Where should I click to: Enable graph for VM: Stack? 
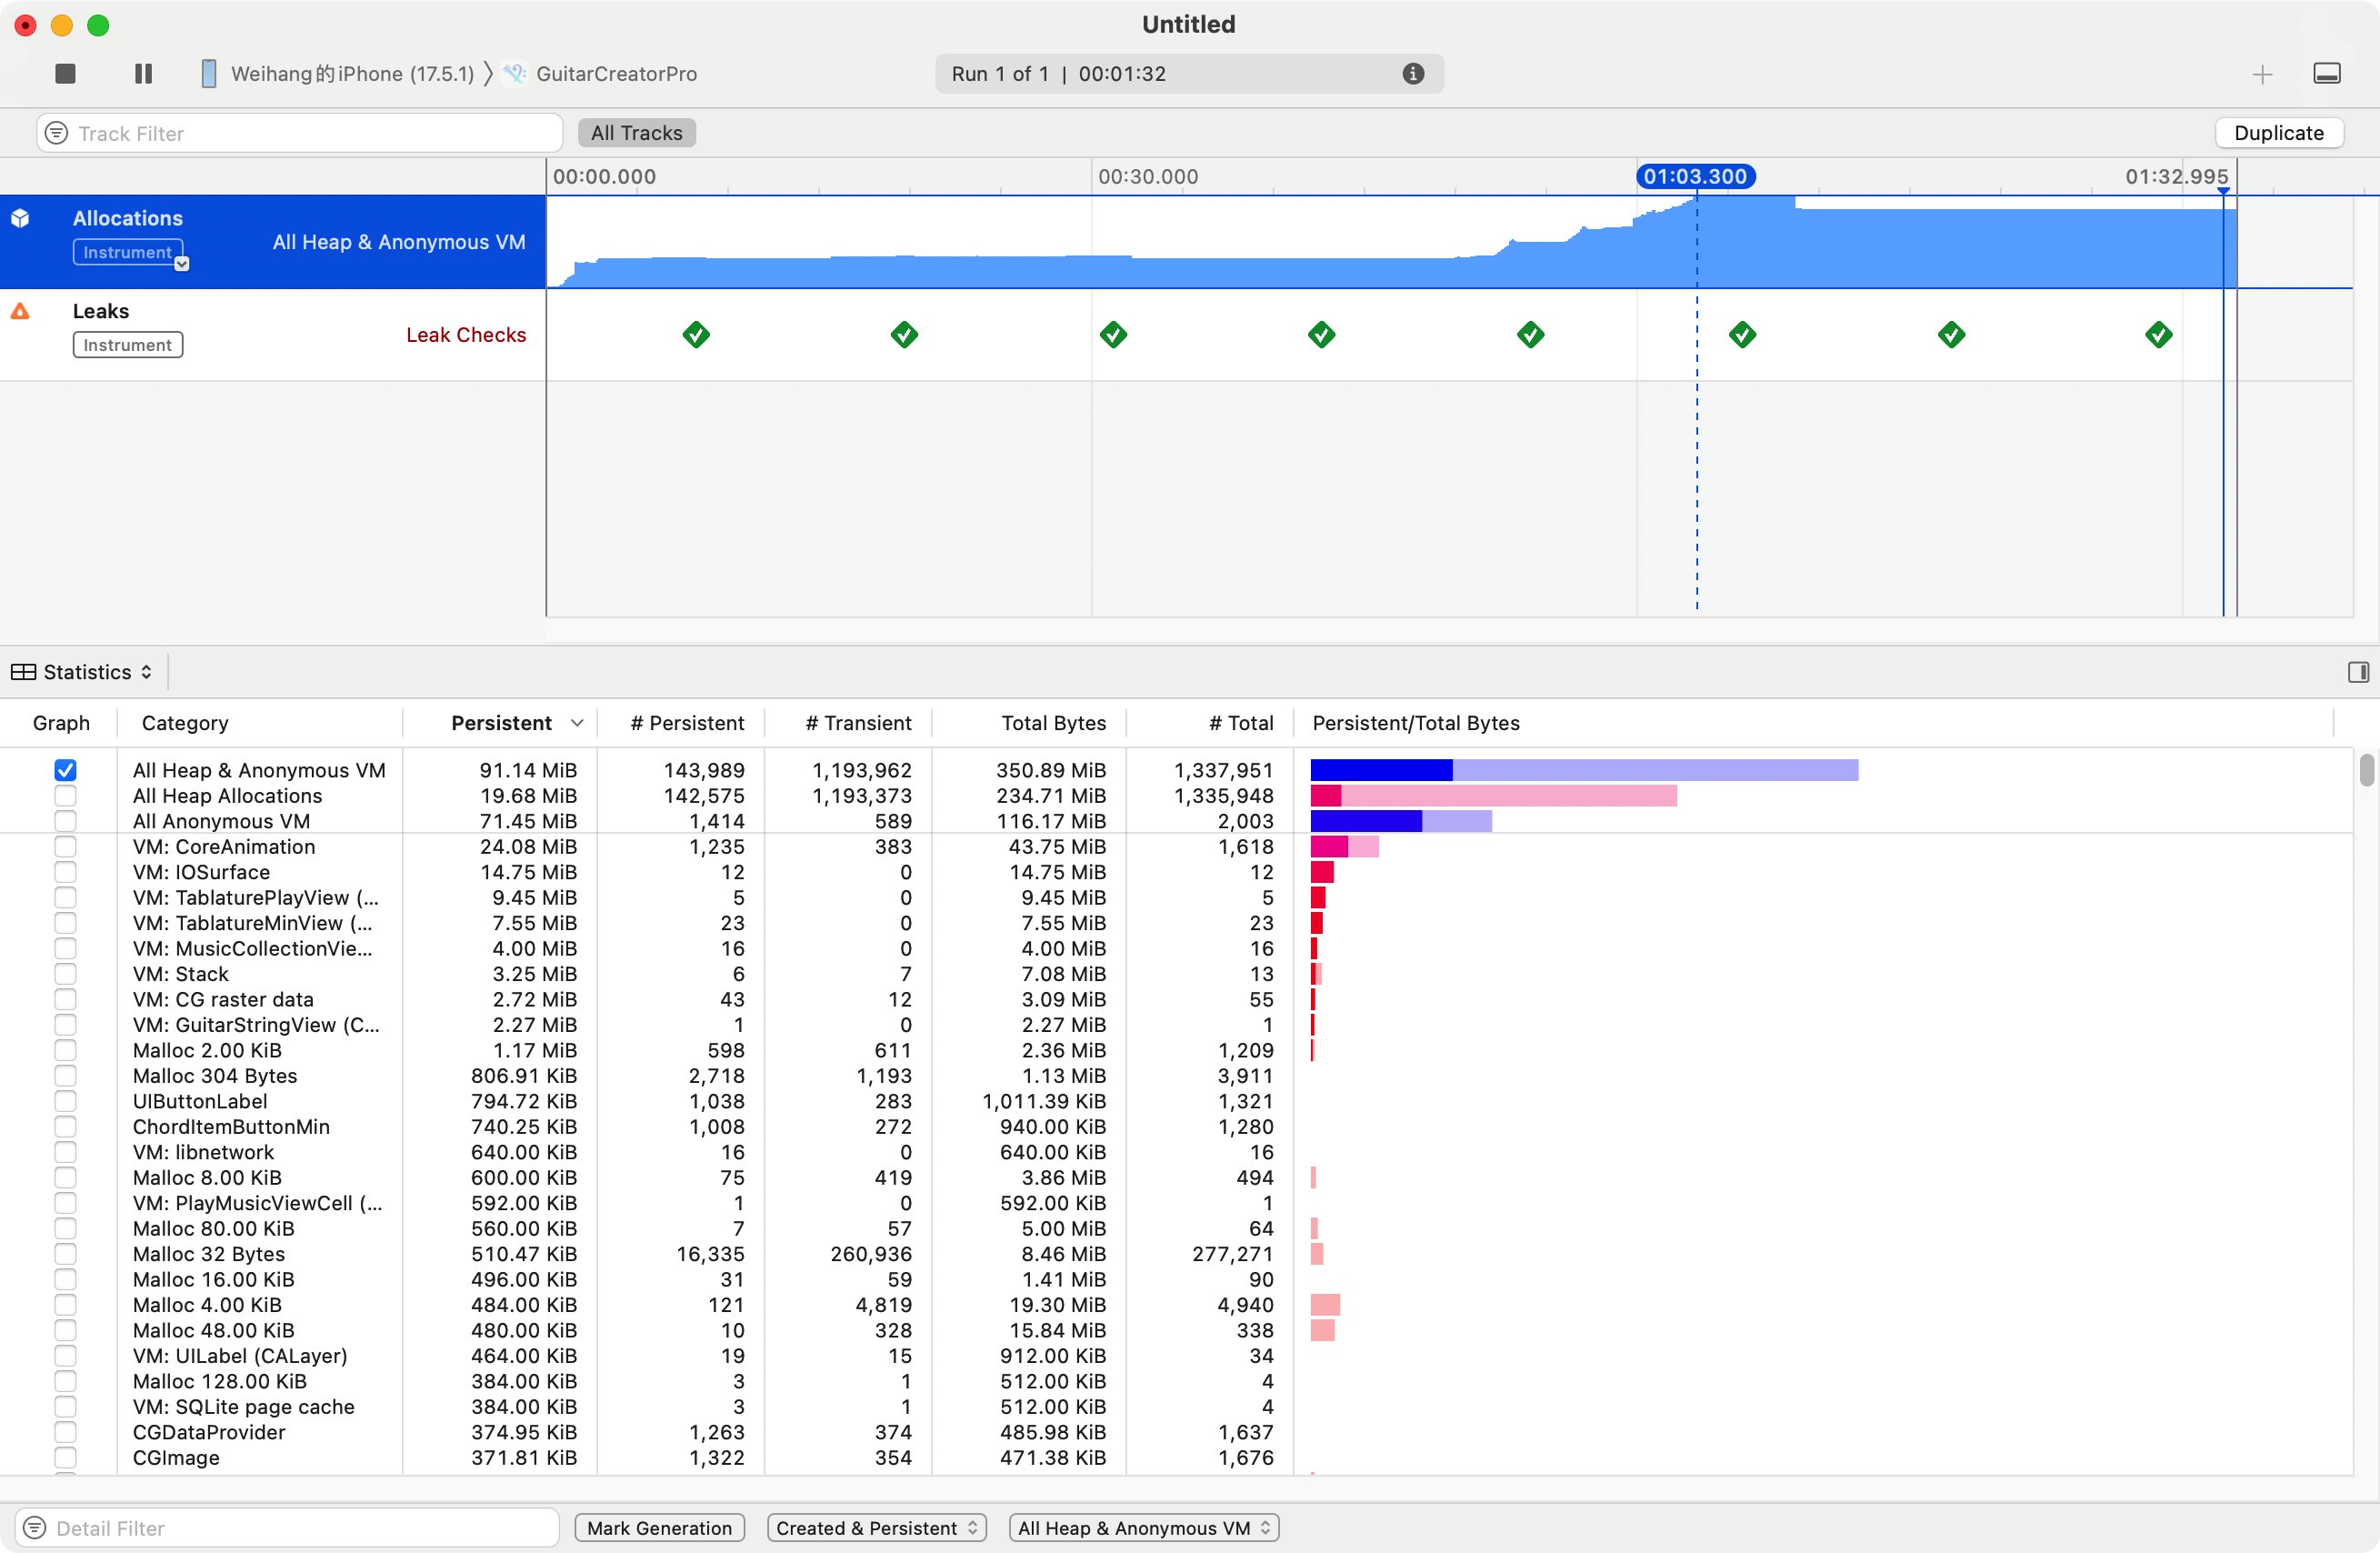[x=65, y=973]
